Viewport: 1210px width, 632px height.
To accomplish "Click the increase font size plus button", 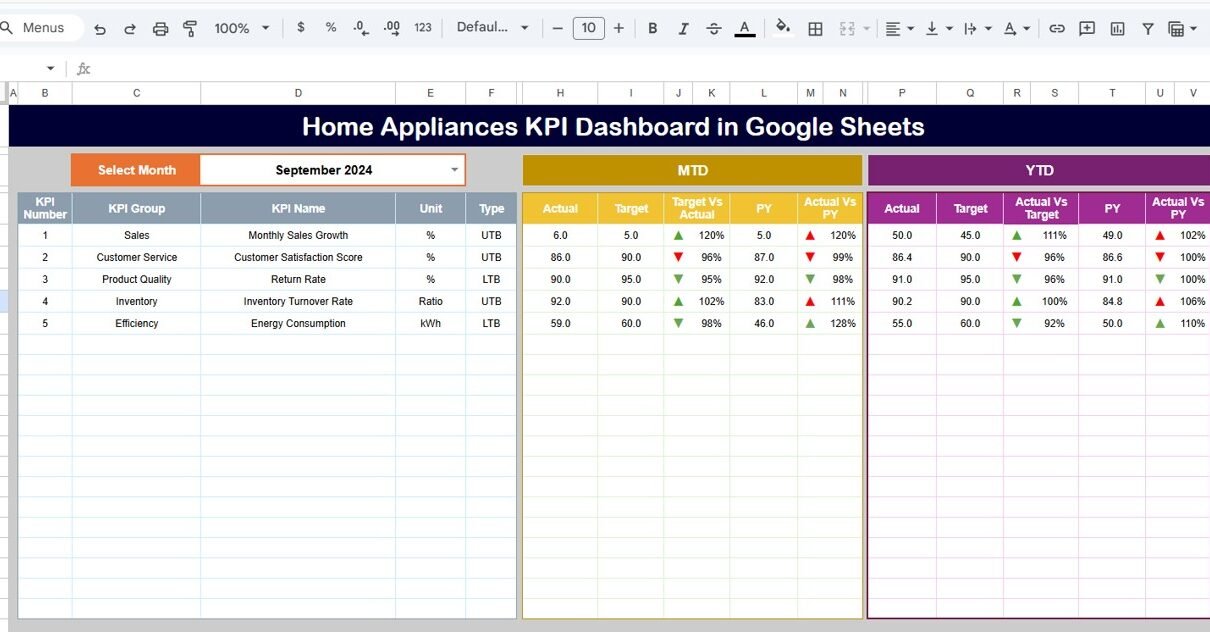I will [619, 28].
